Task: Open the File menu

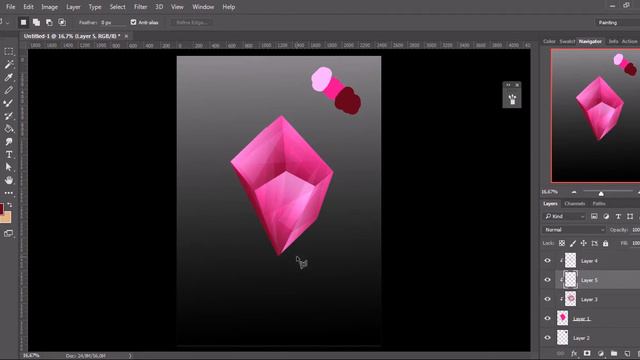Action: pyautogui.click(x=10, y=7)
